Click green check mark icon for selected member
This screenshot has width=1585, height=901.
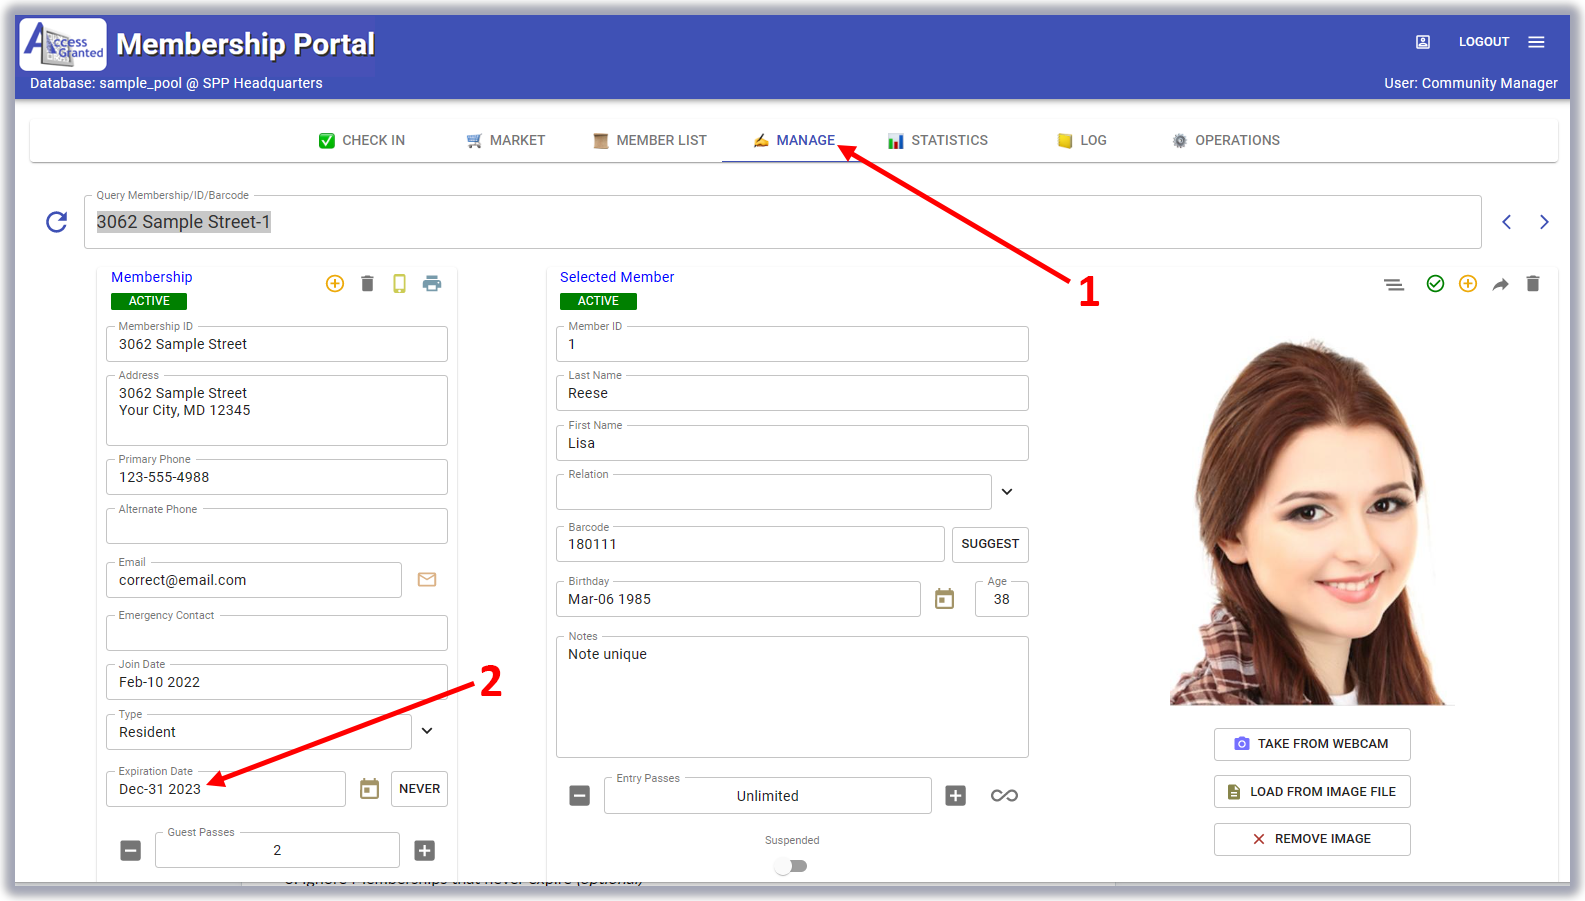click(1435, 284)
